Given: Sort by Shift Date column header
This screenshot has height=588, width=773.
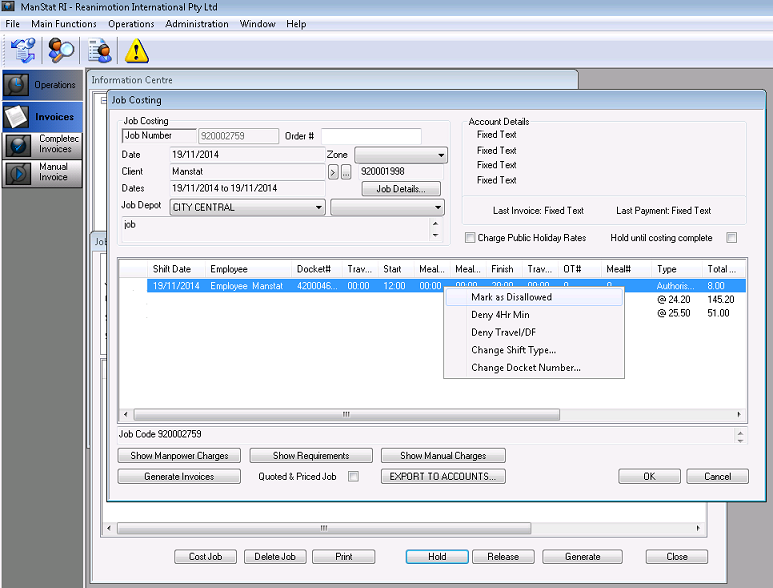Looking at the screenshot, I should tap(176, 269).
